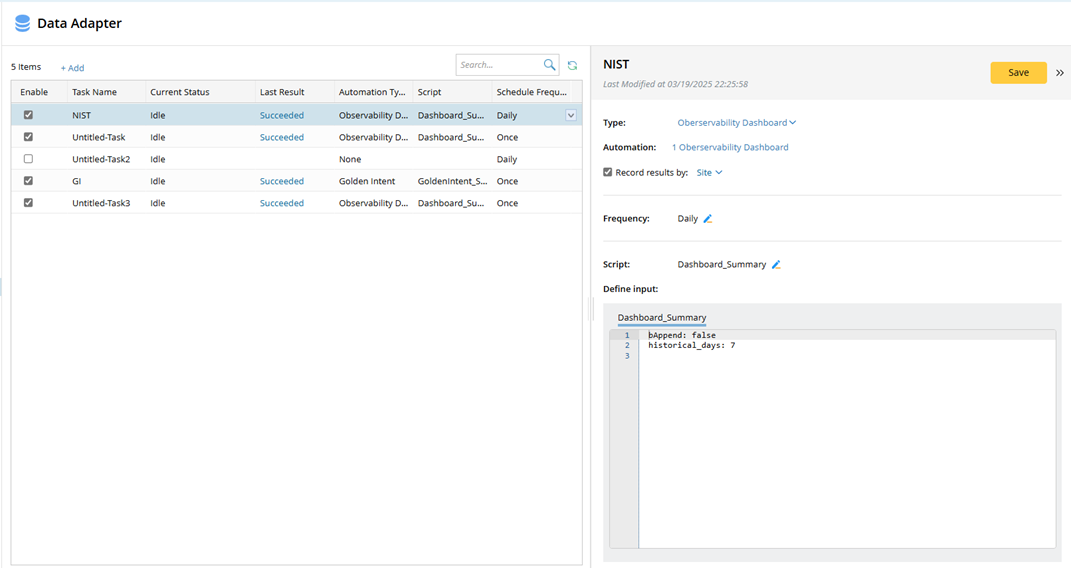Refresh the task list
1071x568 pixels.
click(573, 65)
